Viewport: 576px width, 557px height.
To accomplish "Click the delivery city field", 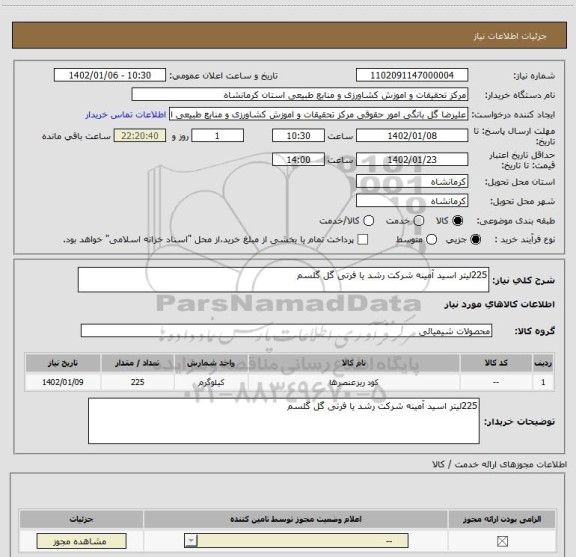I will point(412,201).
